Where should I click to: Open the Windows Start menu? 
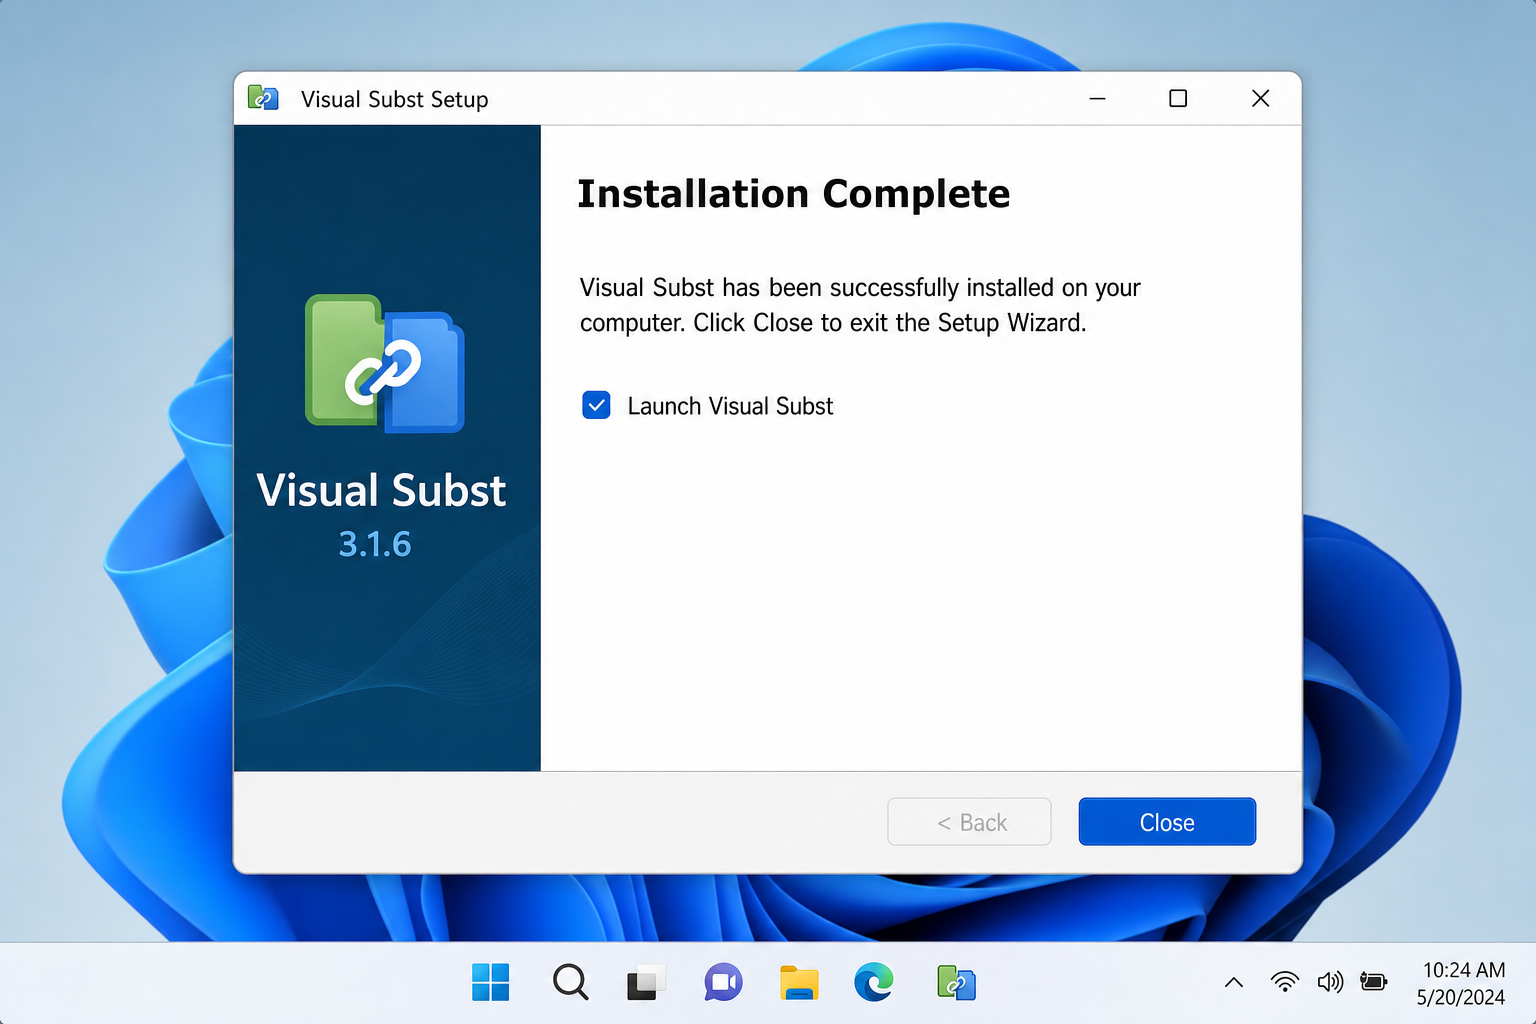coord(490,982)
